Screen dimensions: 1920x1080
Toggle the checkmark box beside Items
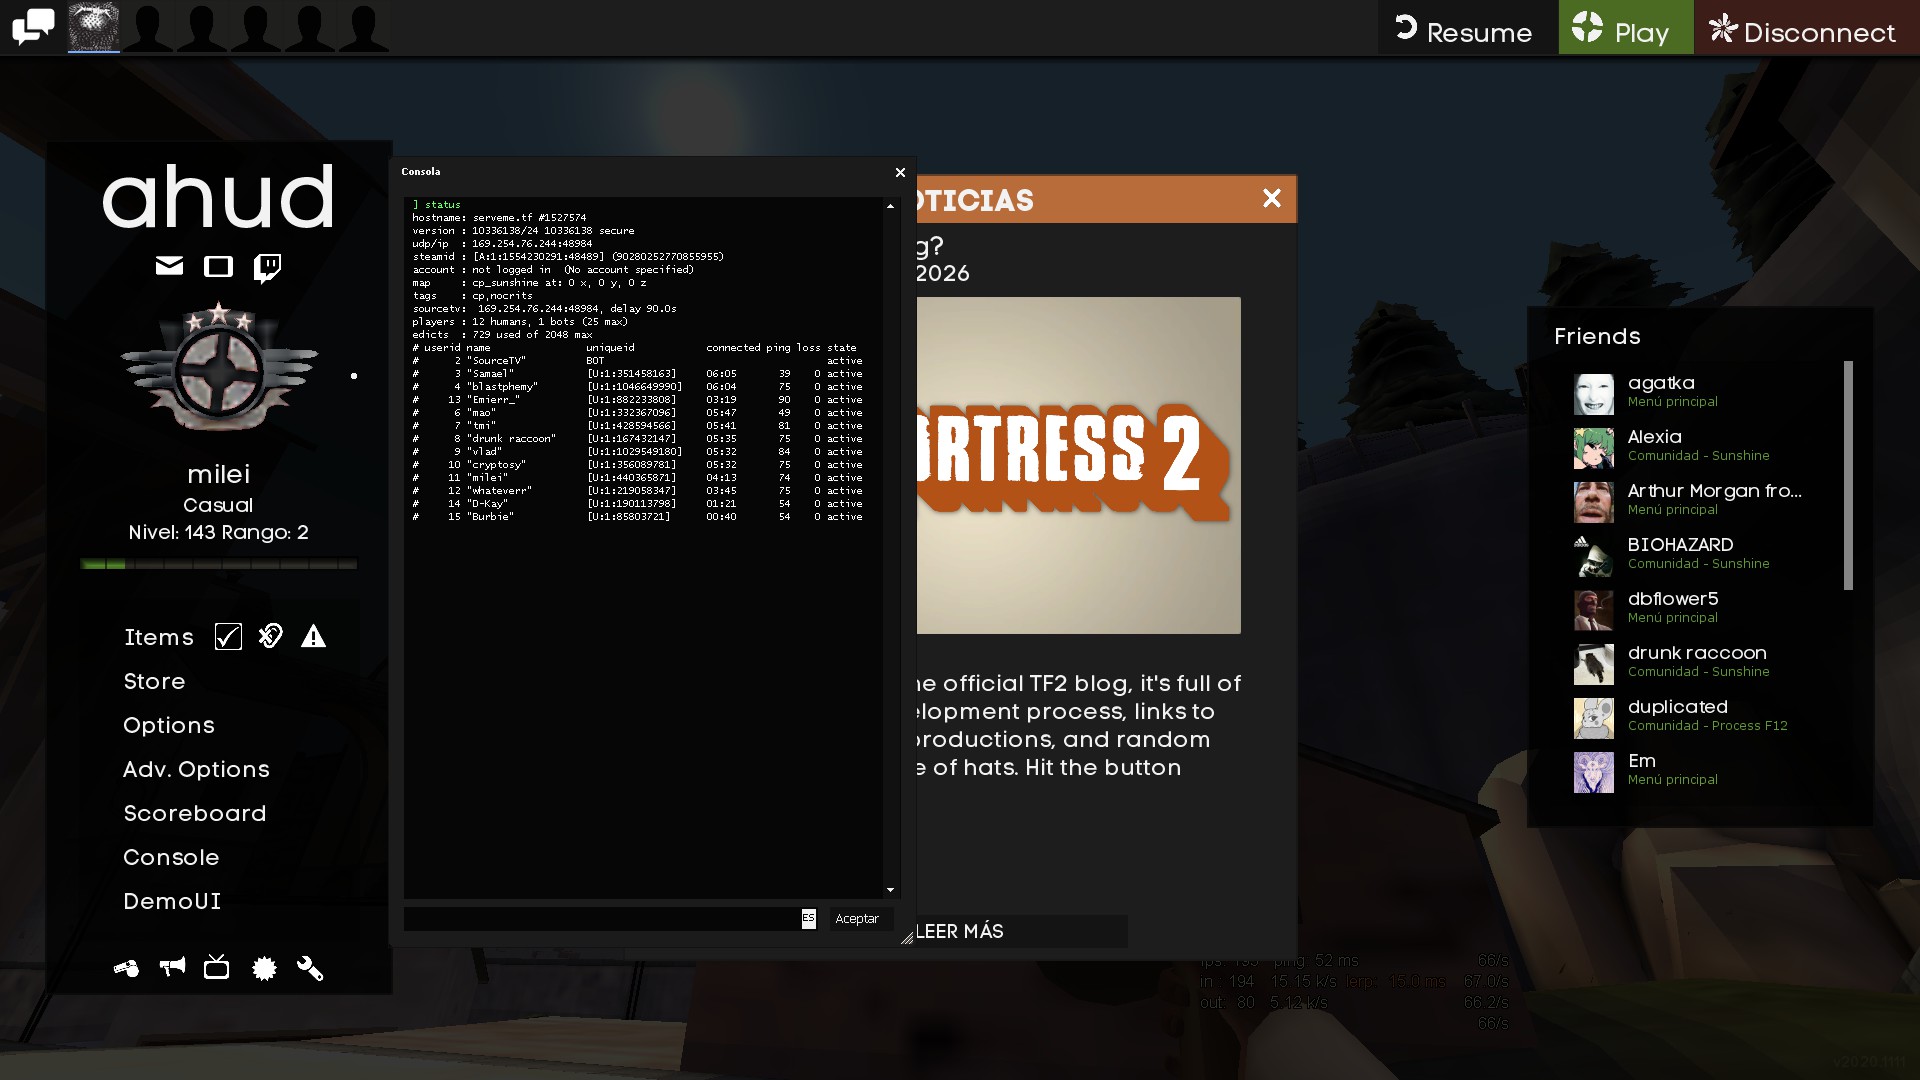point(228,637)
